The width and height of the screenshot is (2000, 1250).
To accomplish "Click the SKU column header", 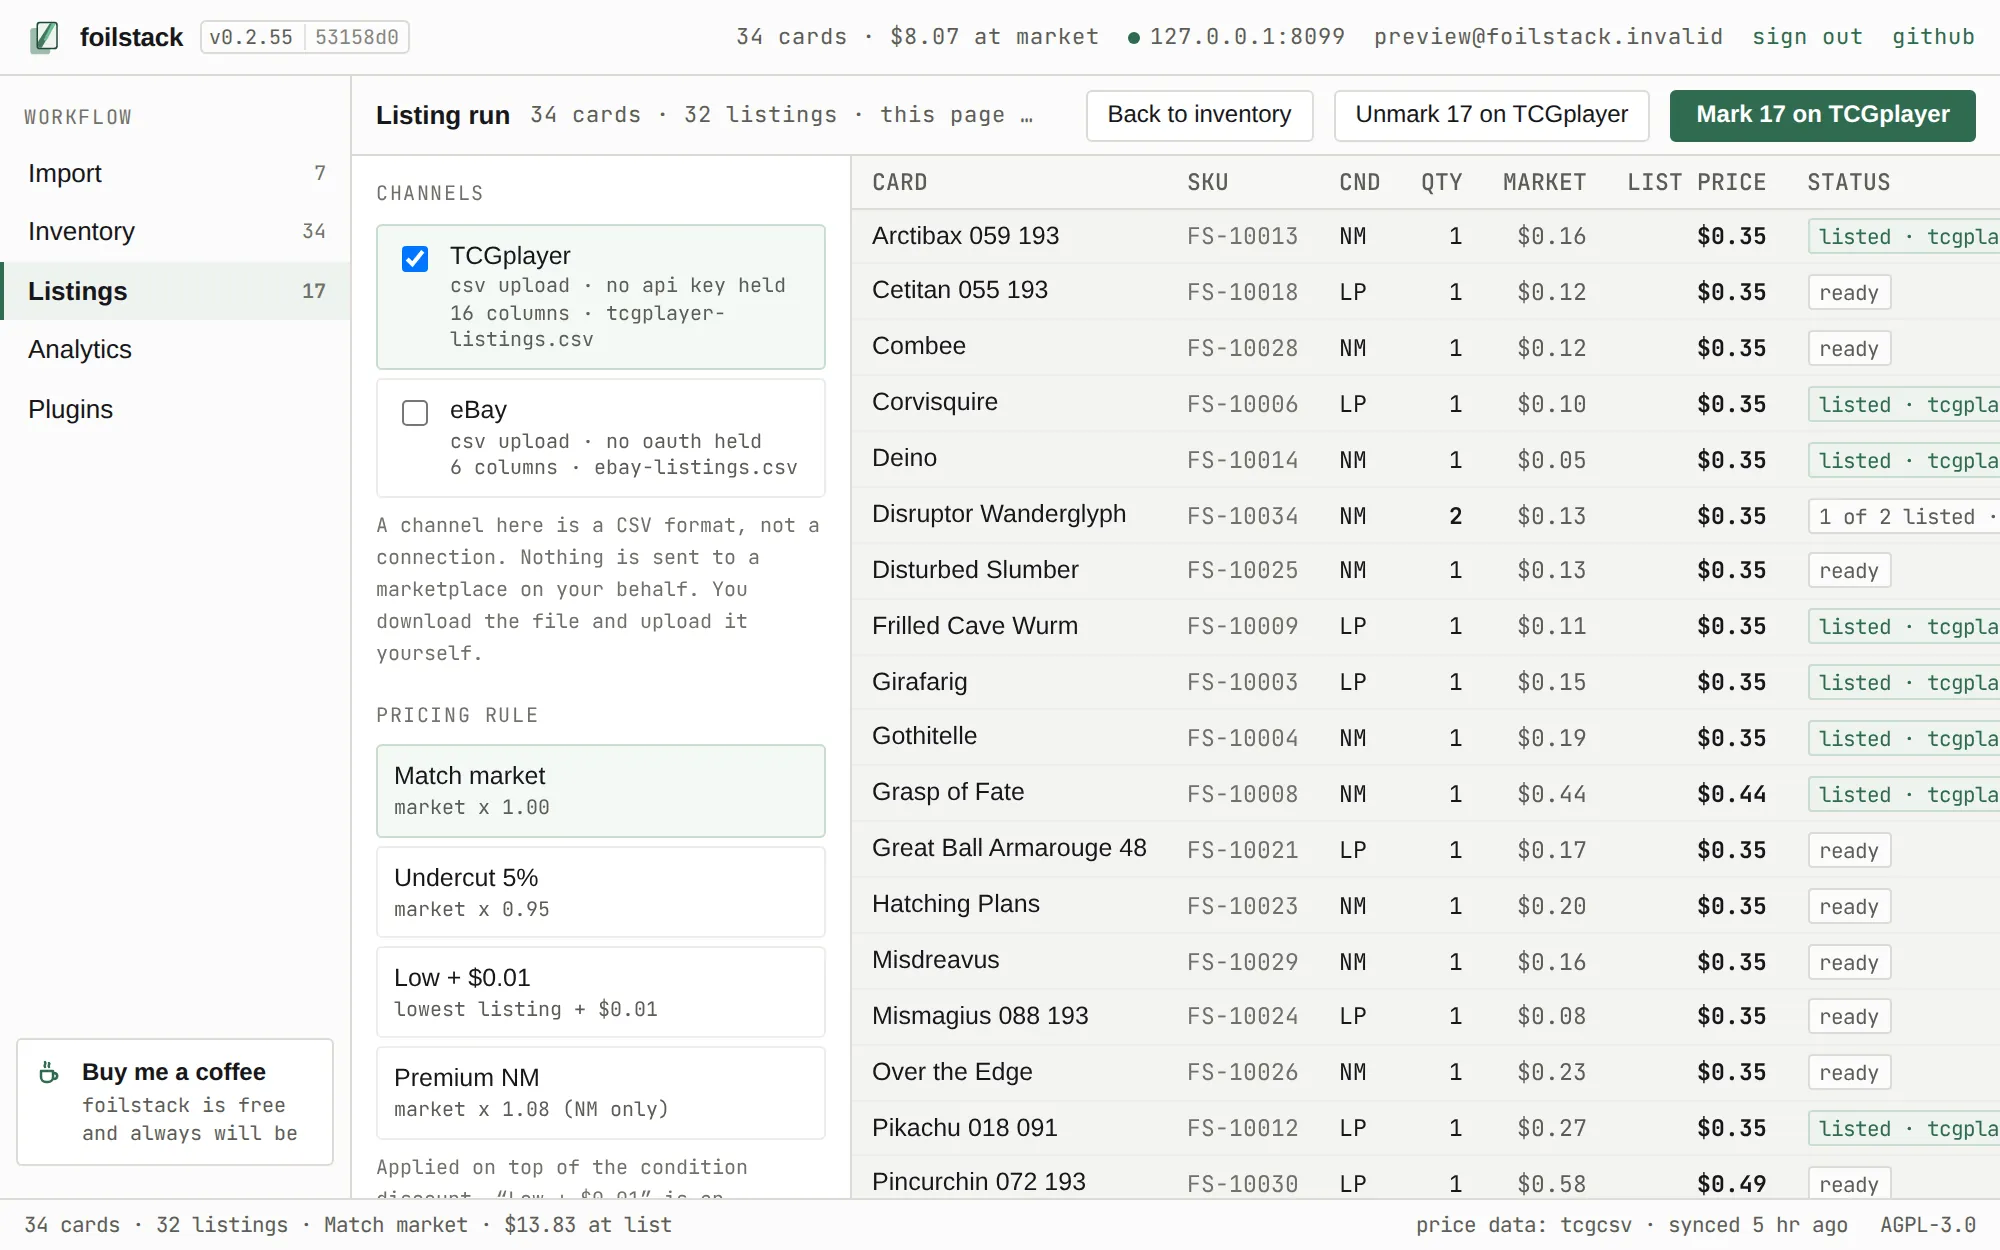I will (1207, 182).
